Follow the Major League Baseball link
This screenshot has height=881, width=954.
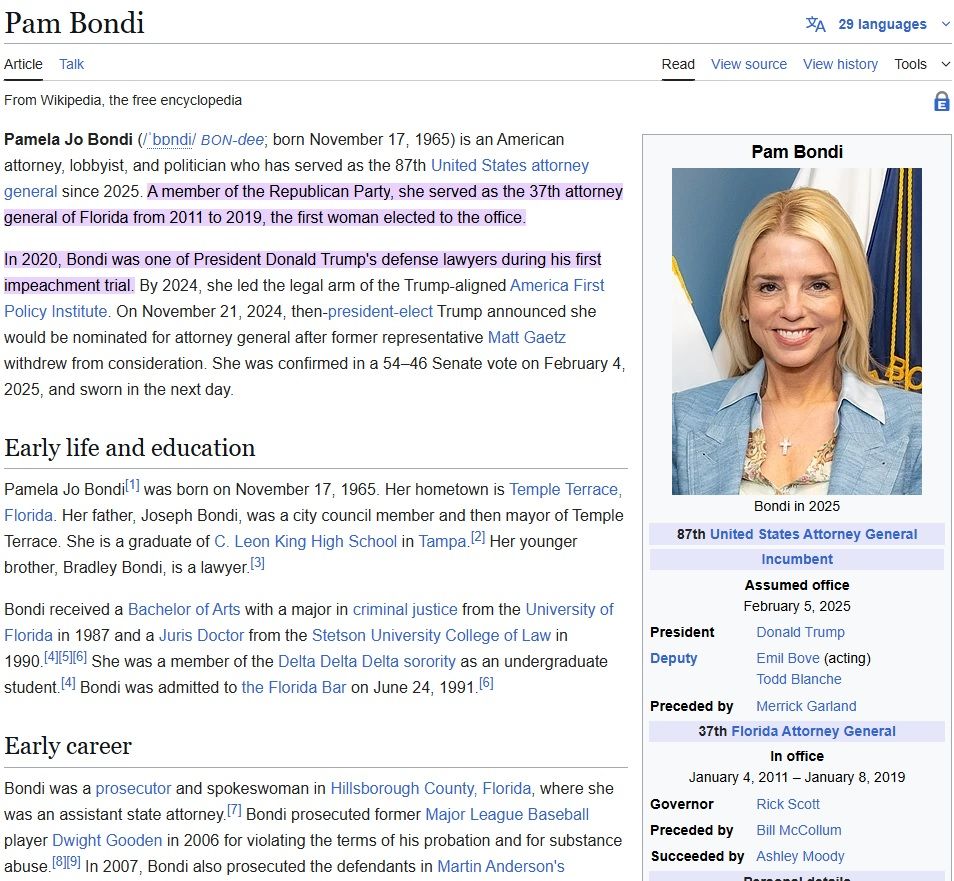[507, 815]
